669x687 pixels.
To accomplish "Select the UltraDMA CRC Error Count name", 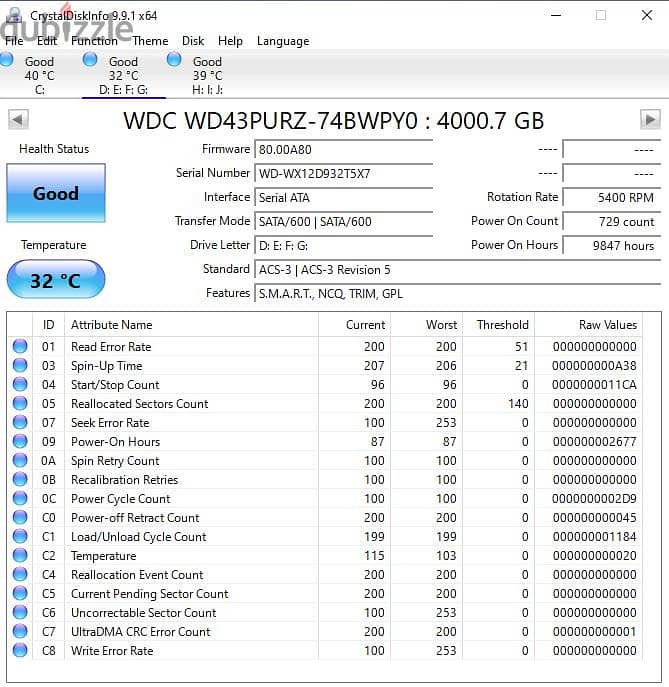I will pyautogui.click(x=141, y=631).
